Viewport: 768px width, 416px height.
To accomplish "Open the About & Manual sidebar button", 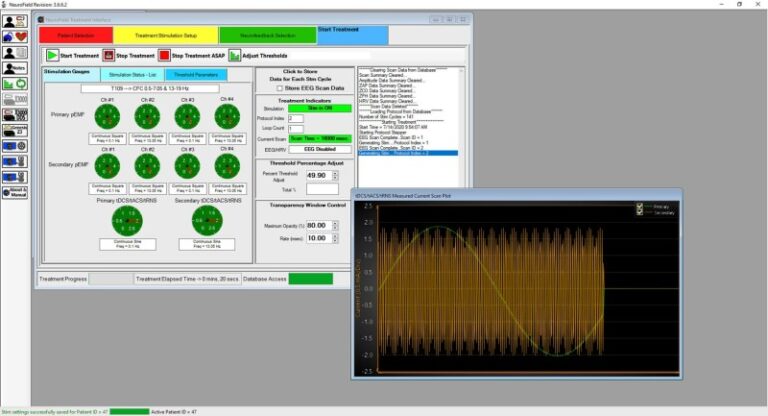I will [14, 191].
